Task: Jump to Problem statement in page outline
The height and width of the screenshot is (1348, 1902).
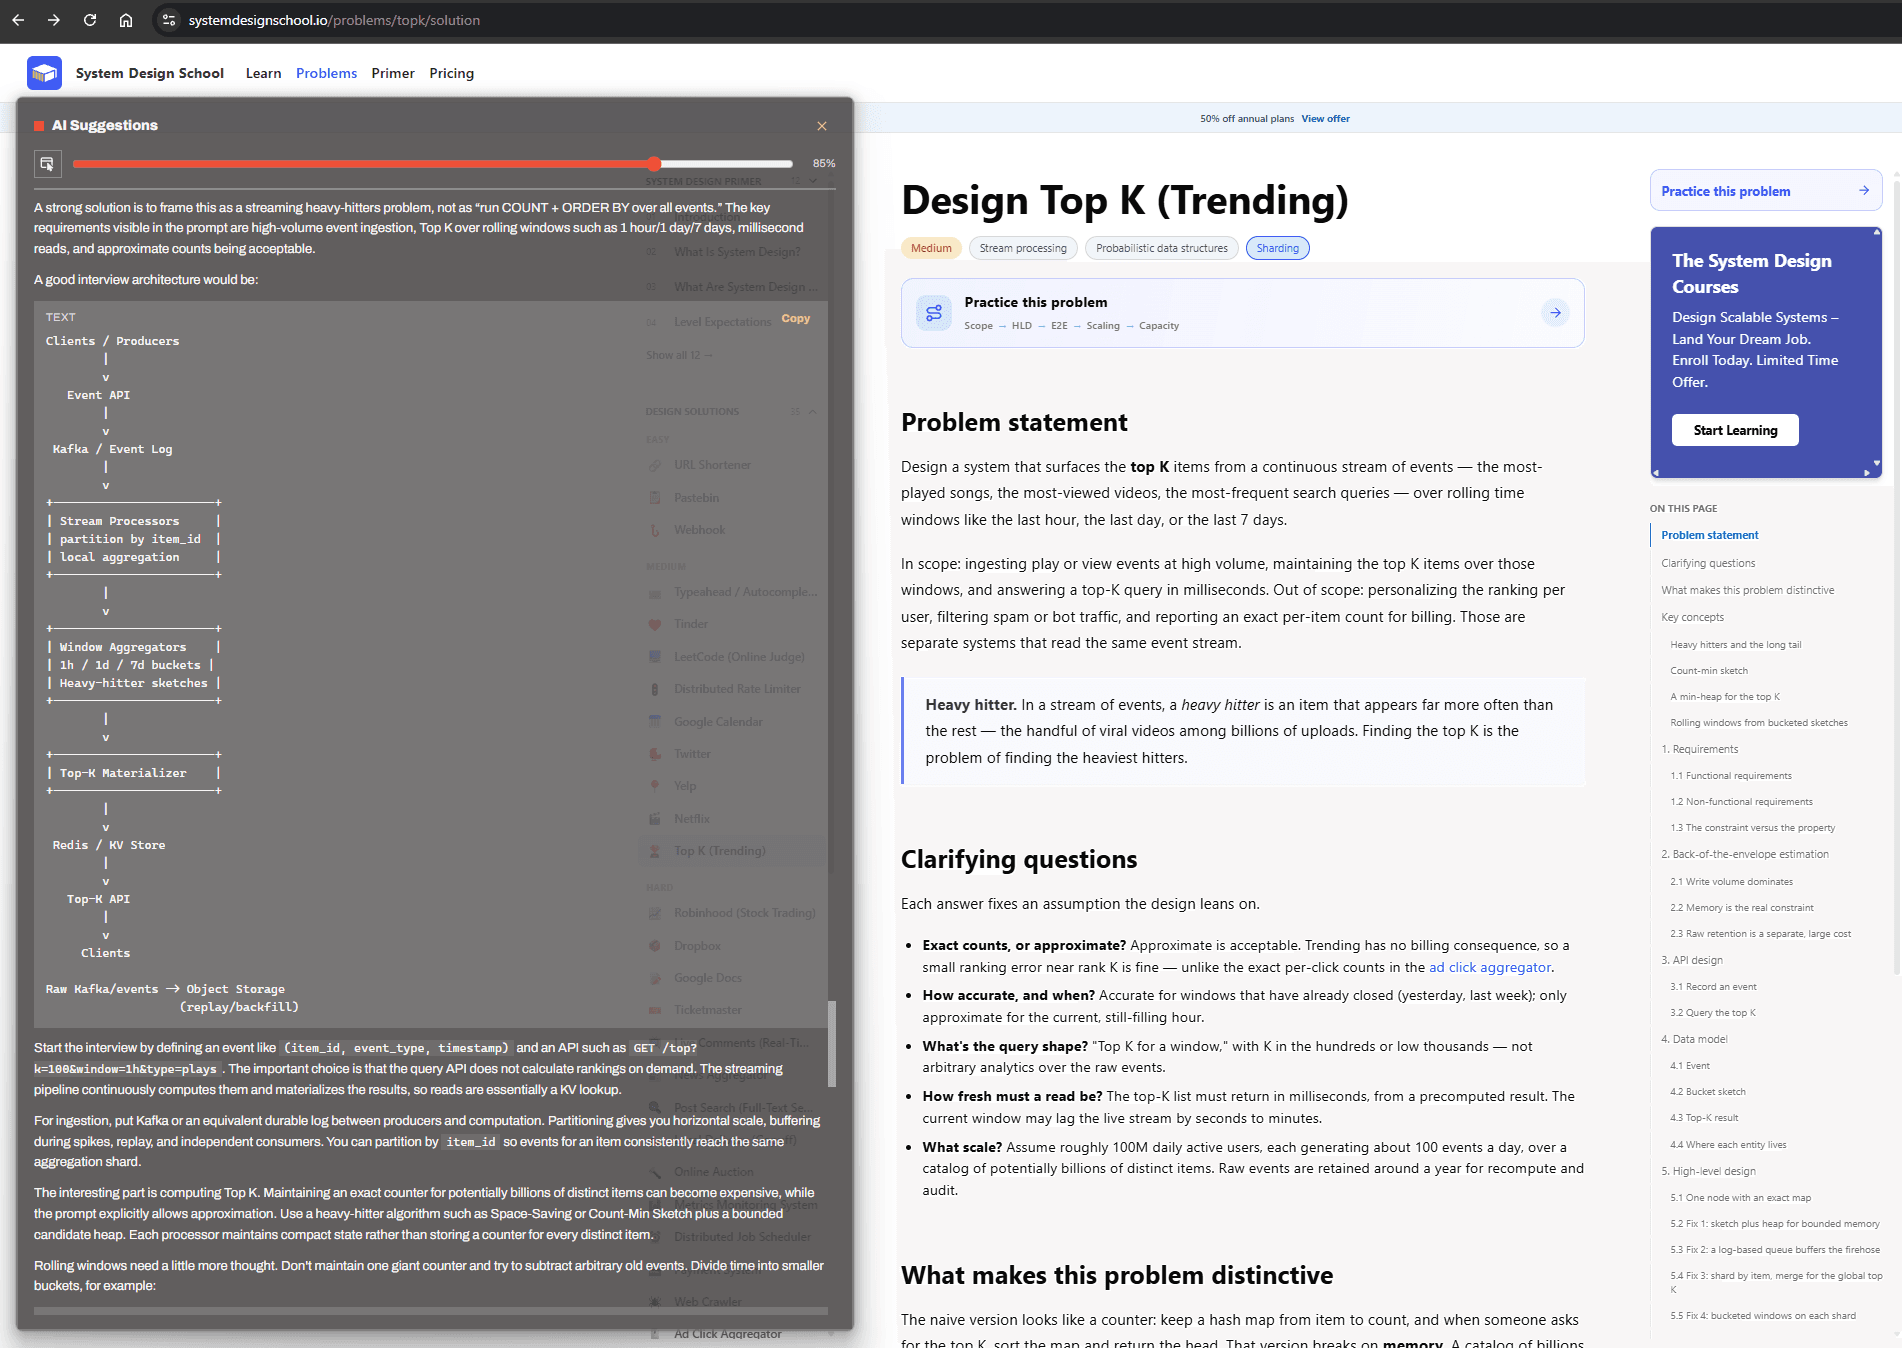Action: coord(1710,535)
